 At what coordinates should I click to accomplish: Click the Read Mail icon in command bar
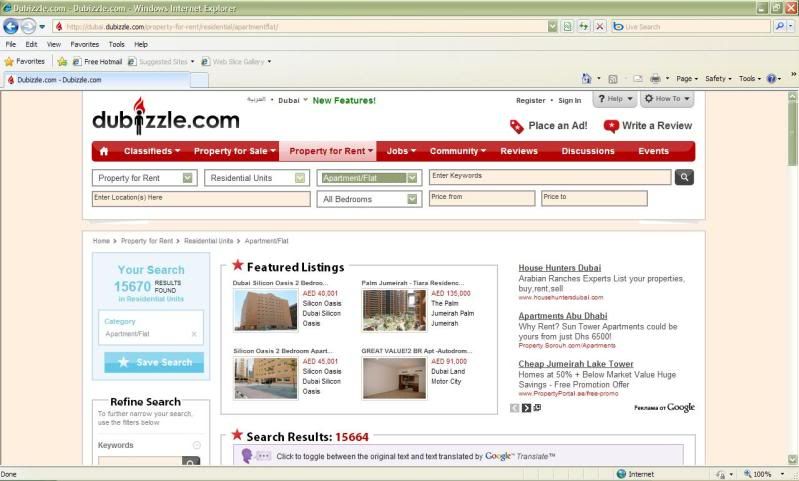[x=637, y=79]
